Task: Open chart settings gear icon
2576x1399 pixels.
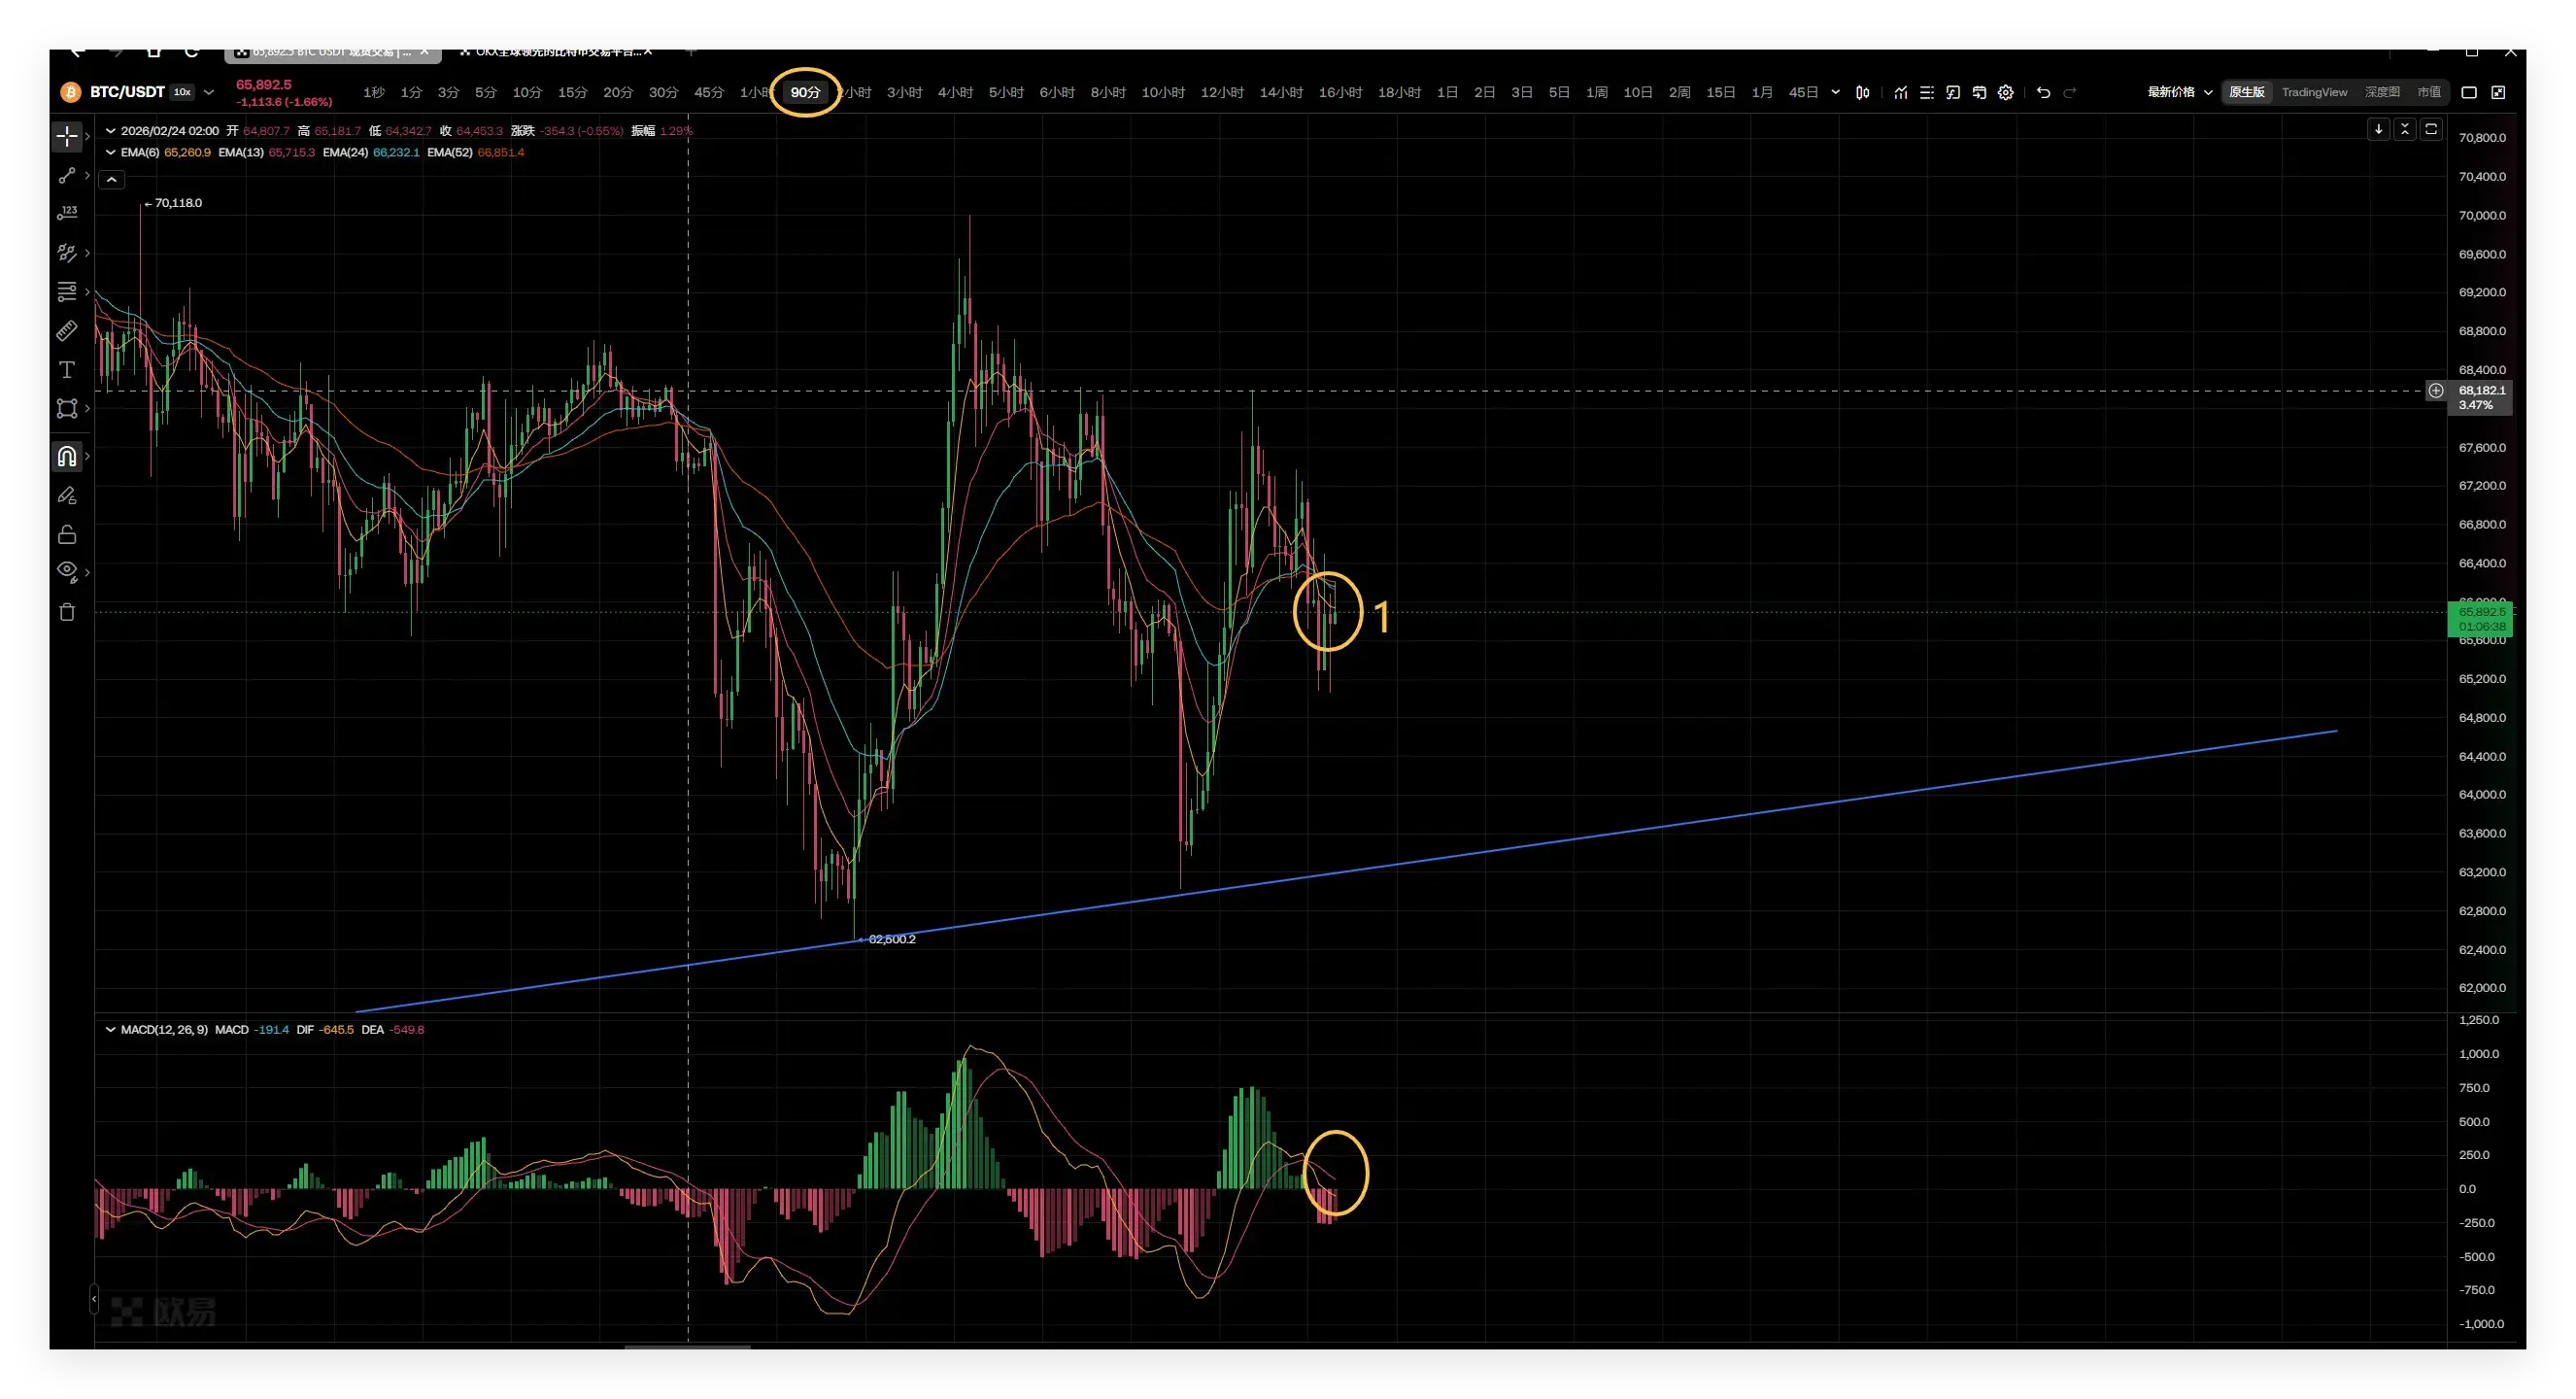Action: [2005, 93]
